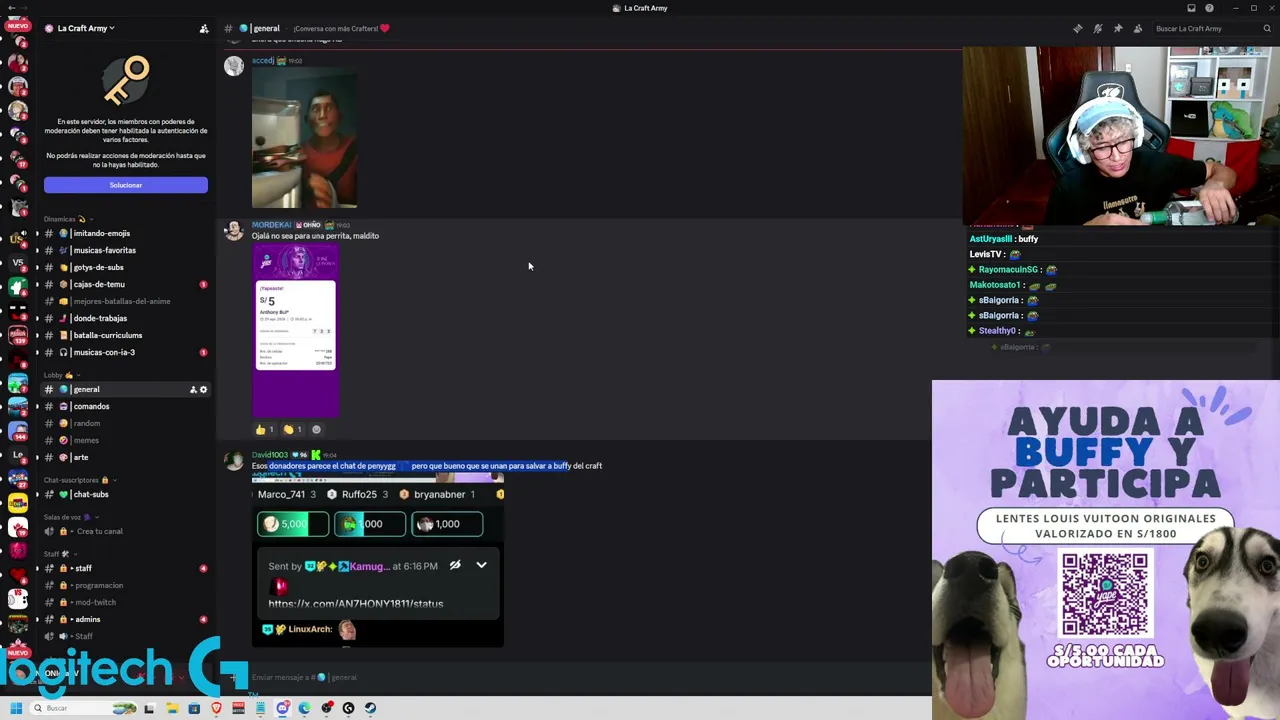Open the memes channel
The image size is (1280, 720).
(x=126, y=440)
